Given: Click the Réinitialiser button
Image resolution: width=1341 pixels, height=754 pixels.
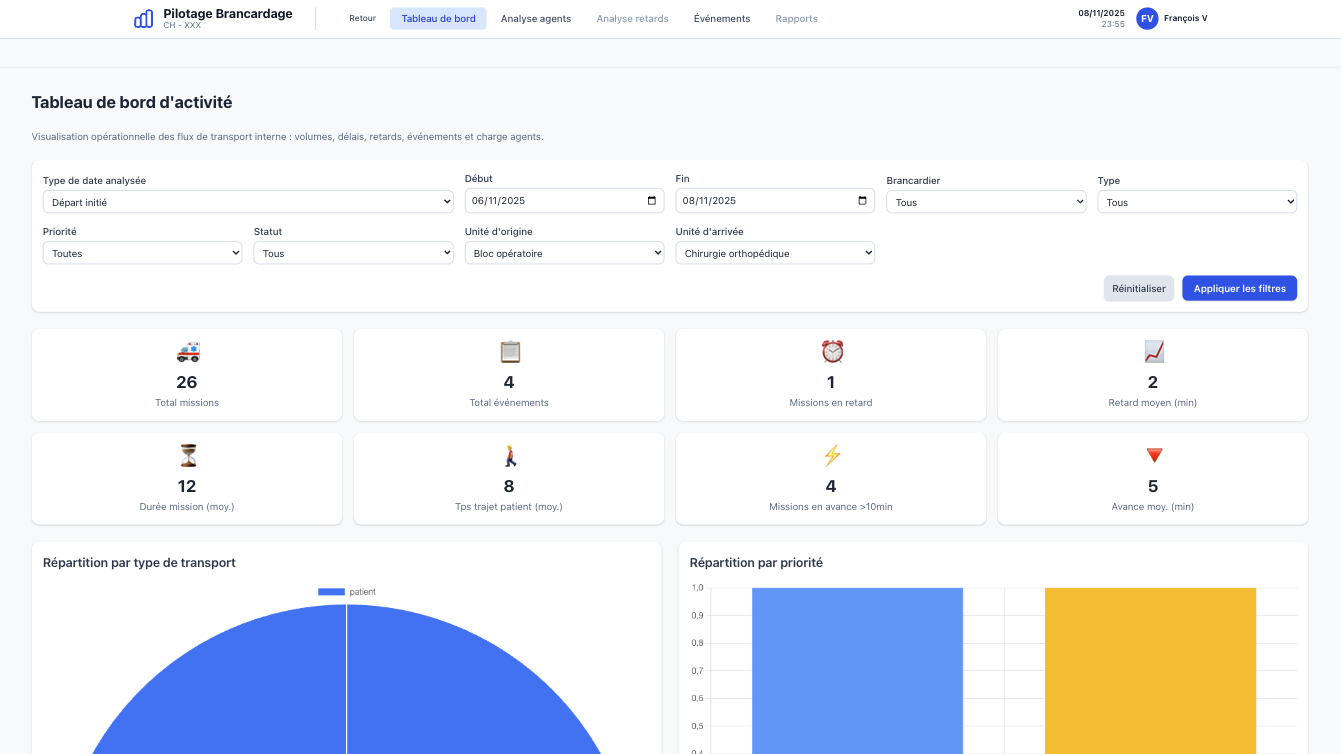Looking at the screenshot, I should click(x=1138, y=289).
